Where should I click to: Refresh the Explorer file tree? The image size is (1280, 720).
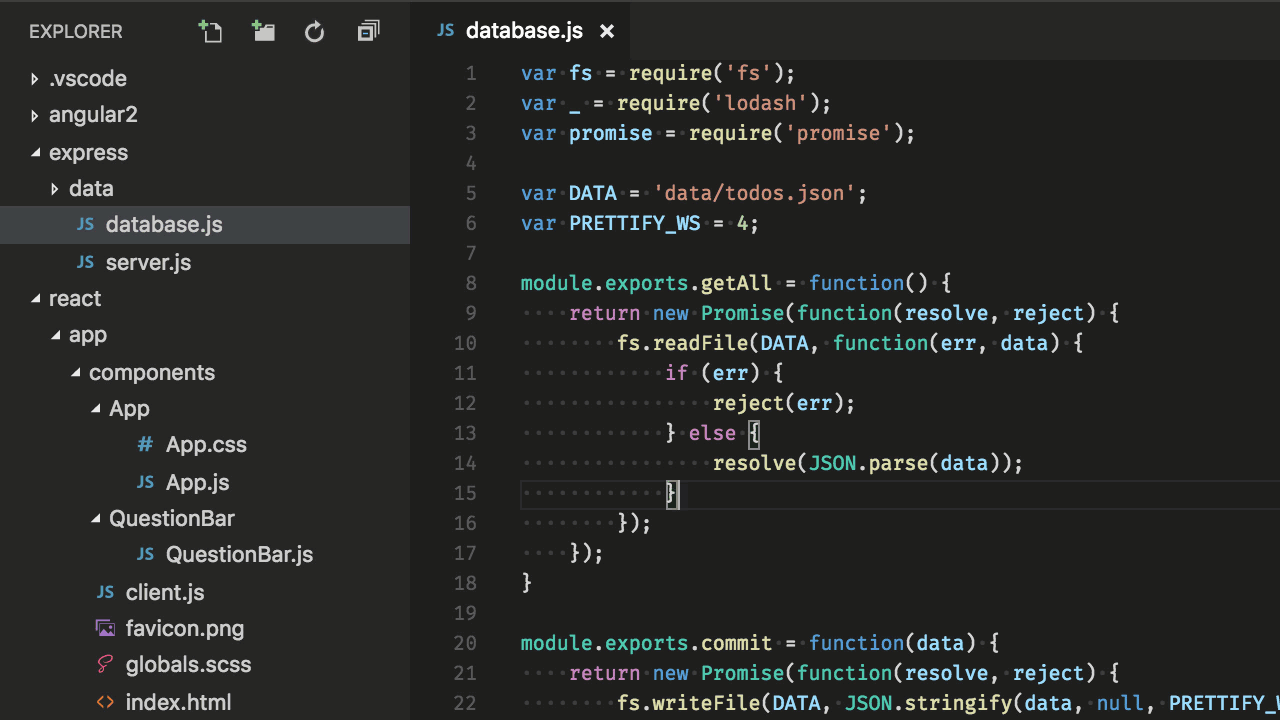[x=314, y=31]
